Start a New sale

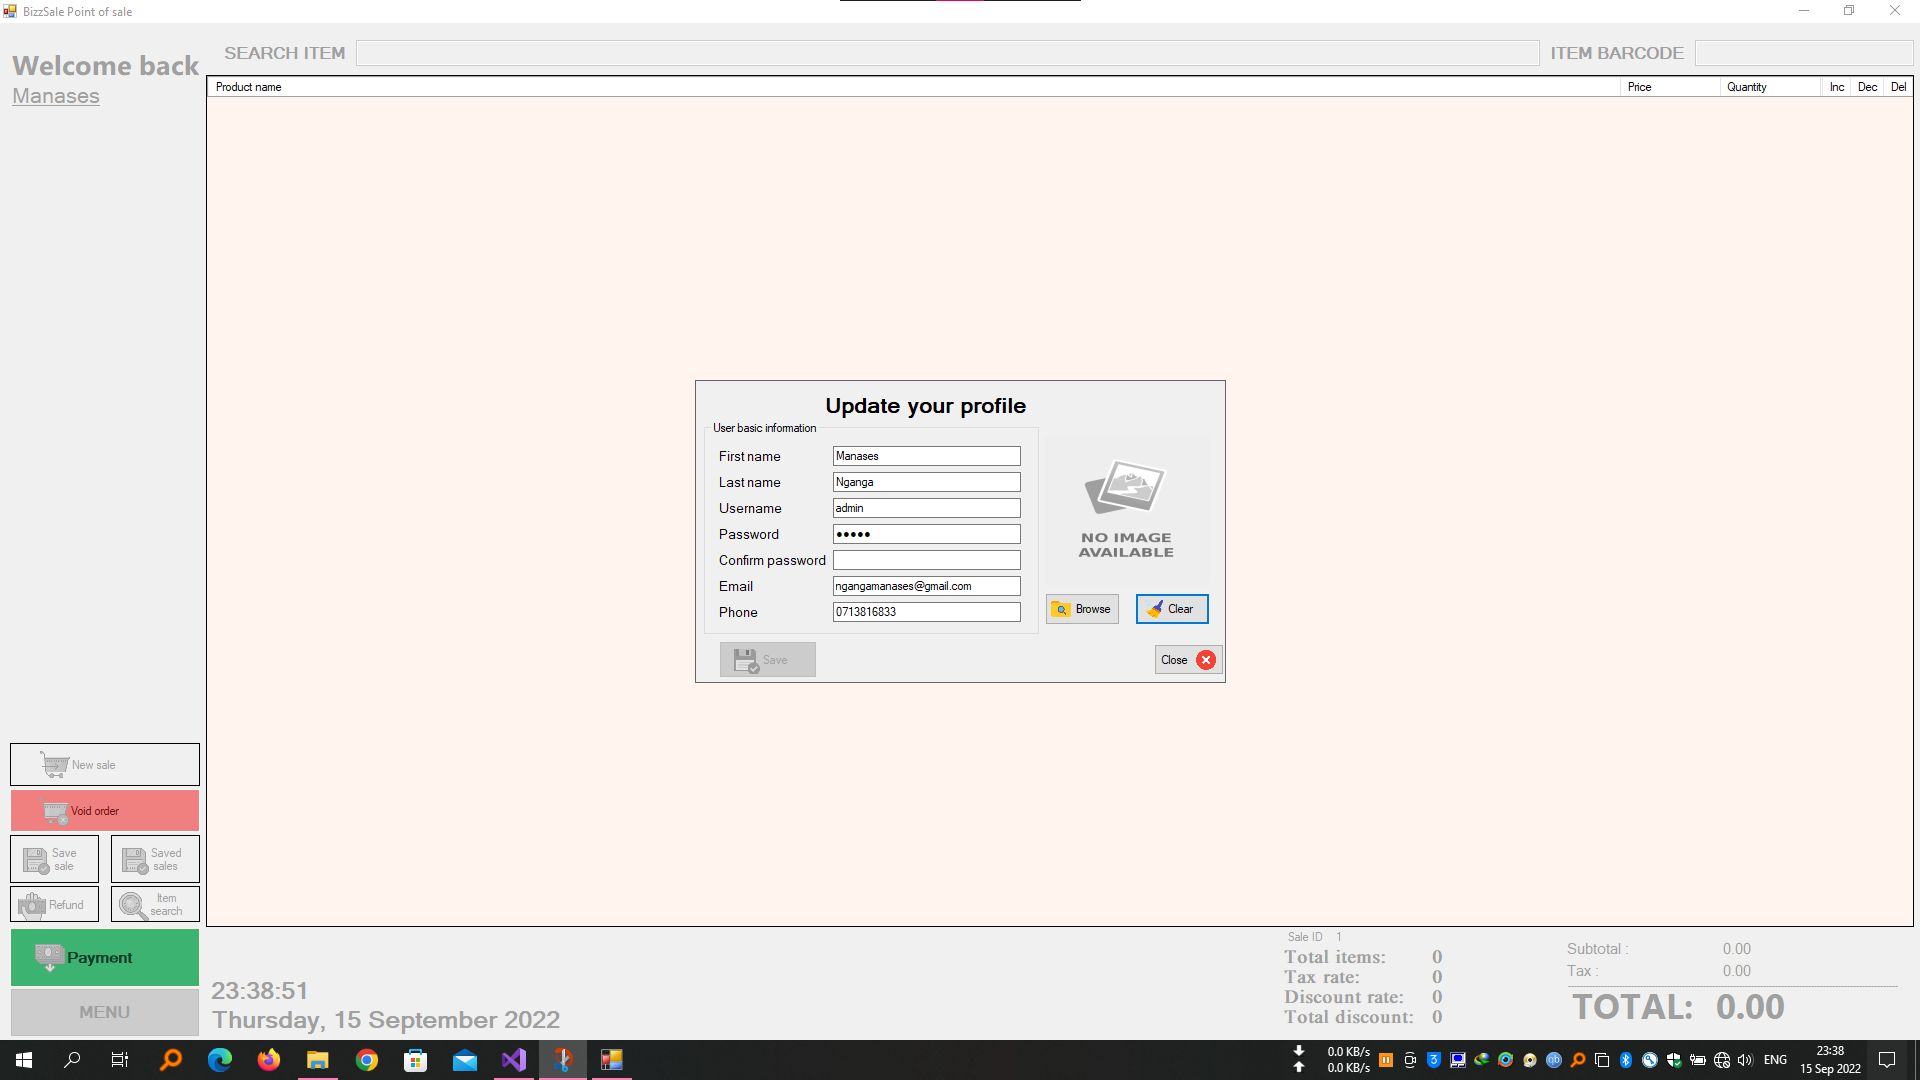(x=105, y=765)
